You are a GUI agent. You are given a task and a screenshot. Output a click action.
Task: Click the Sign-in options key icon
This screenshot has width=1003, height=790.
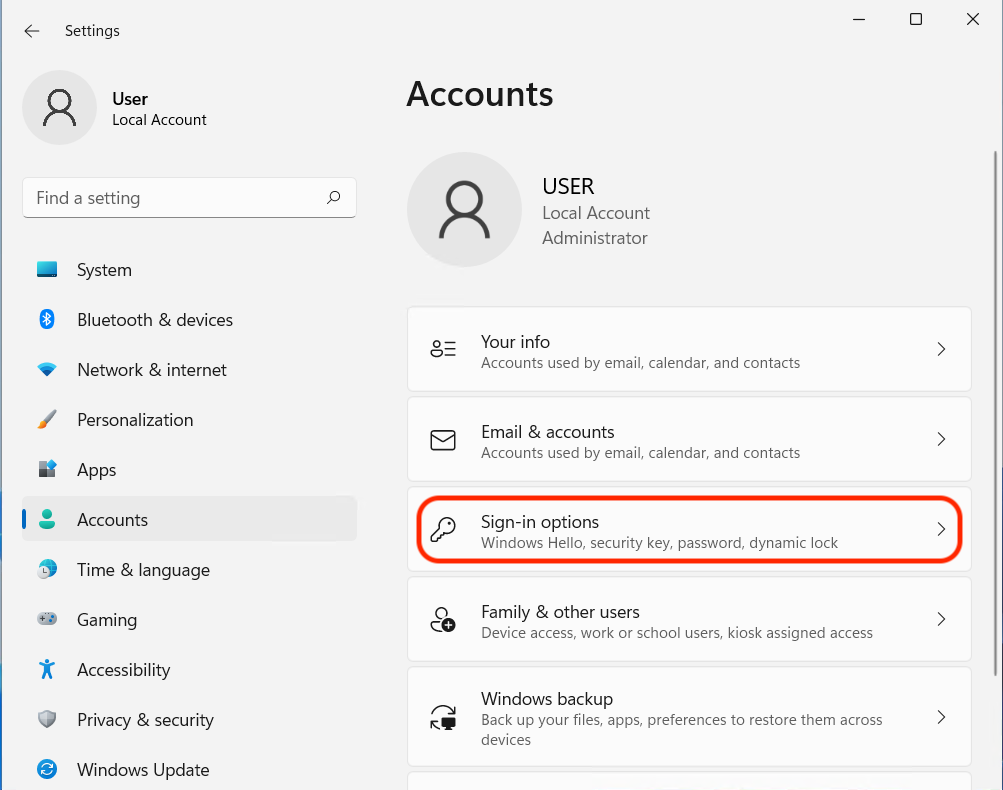pyautogui.click(x=442, y=530)
